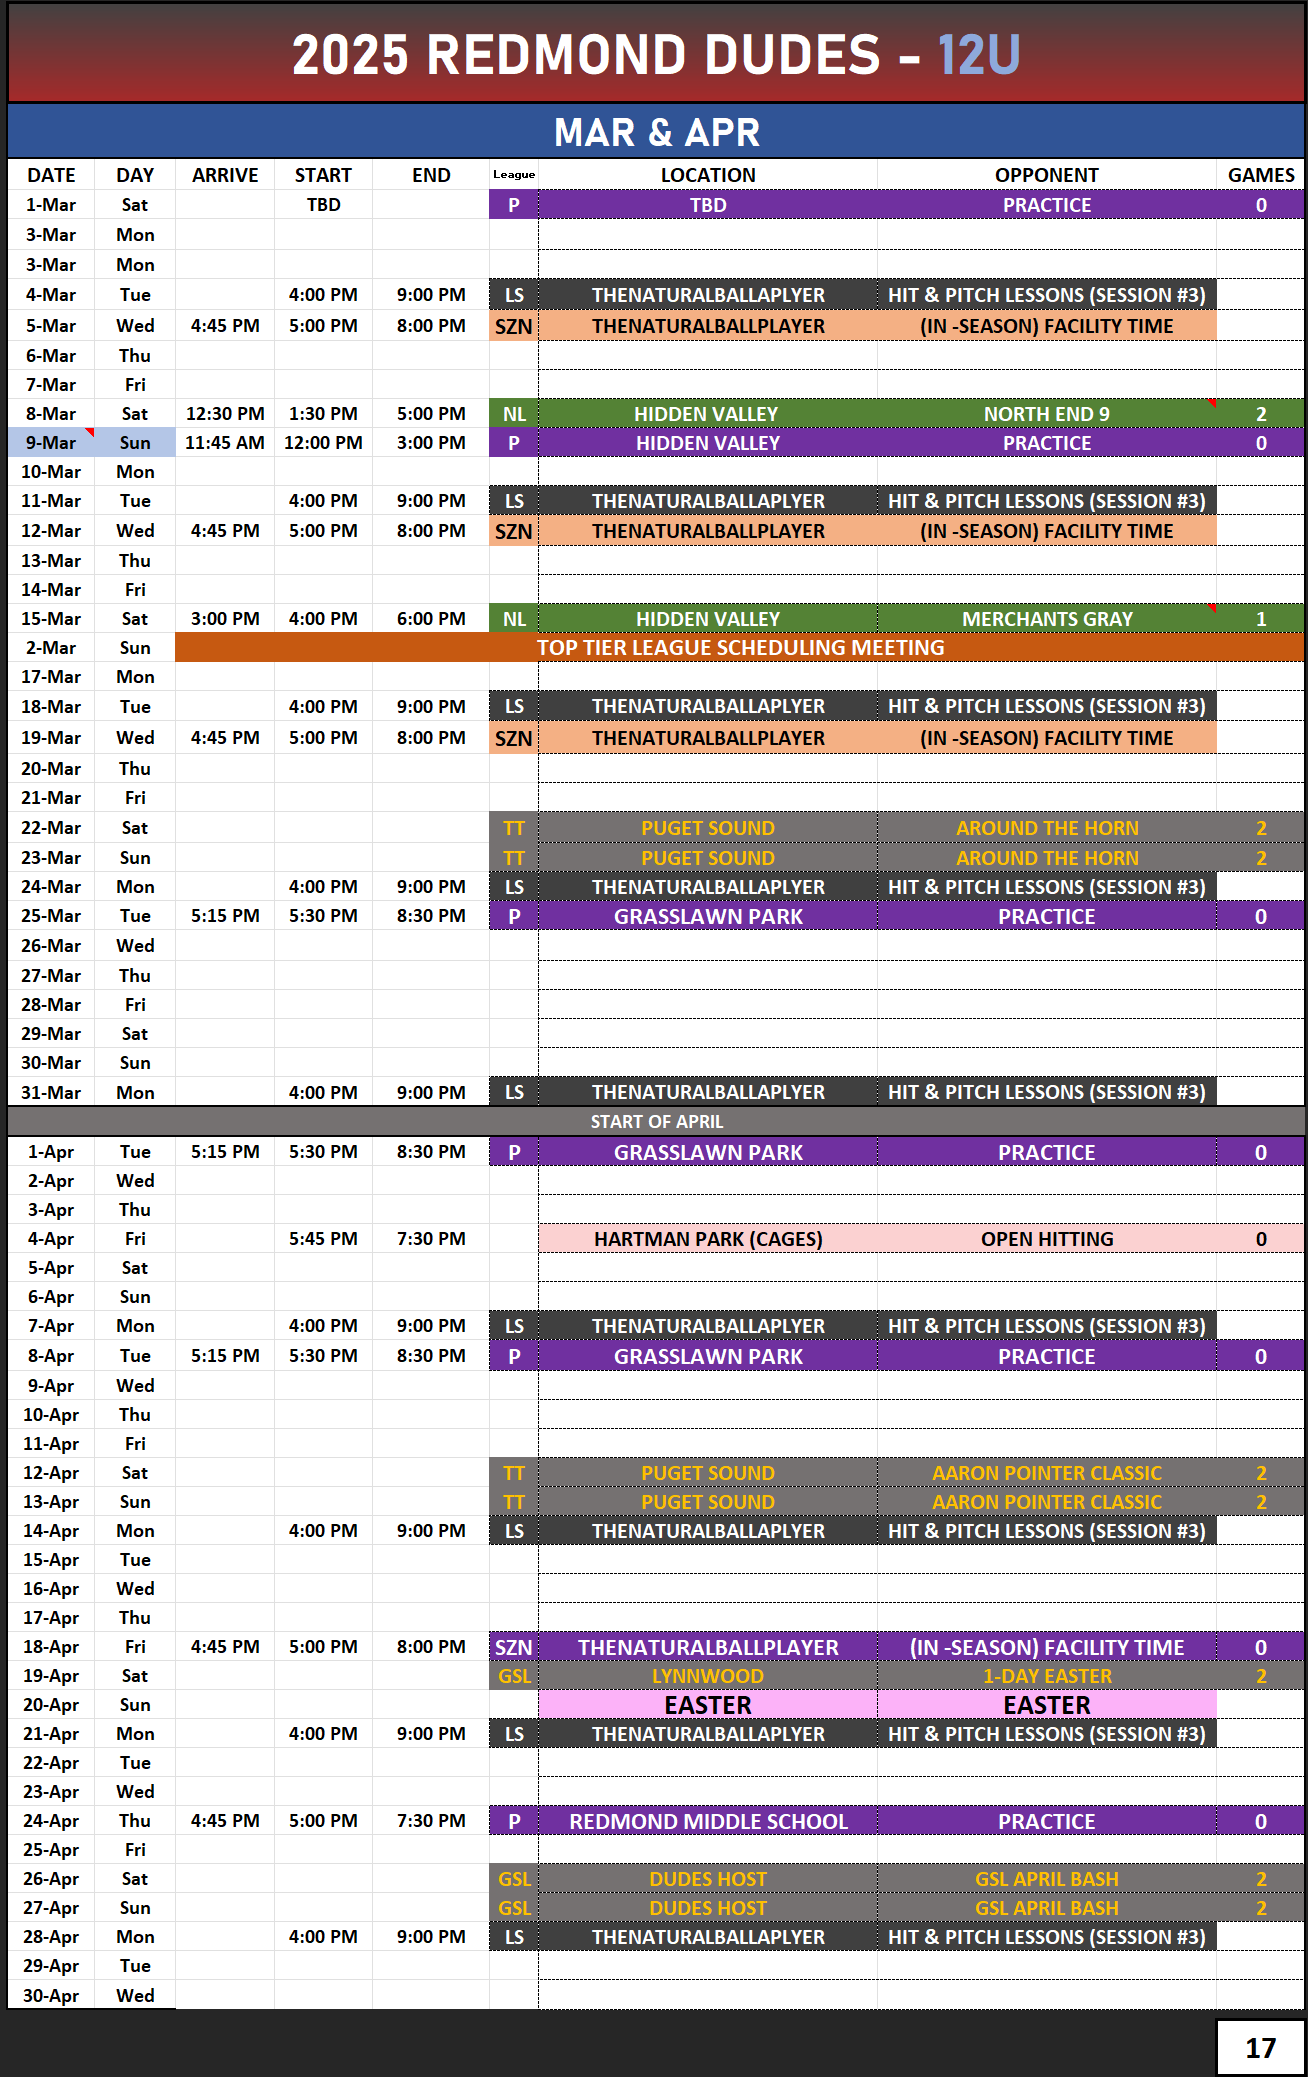This screenshot has height=2077, width=1308.
Task: Select the ARRIVE column header
Action: point(225,175)
